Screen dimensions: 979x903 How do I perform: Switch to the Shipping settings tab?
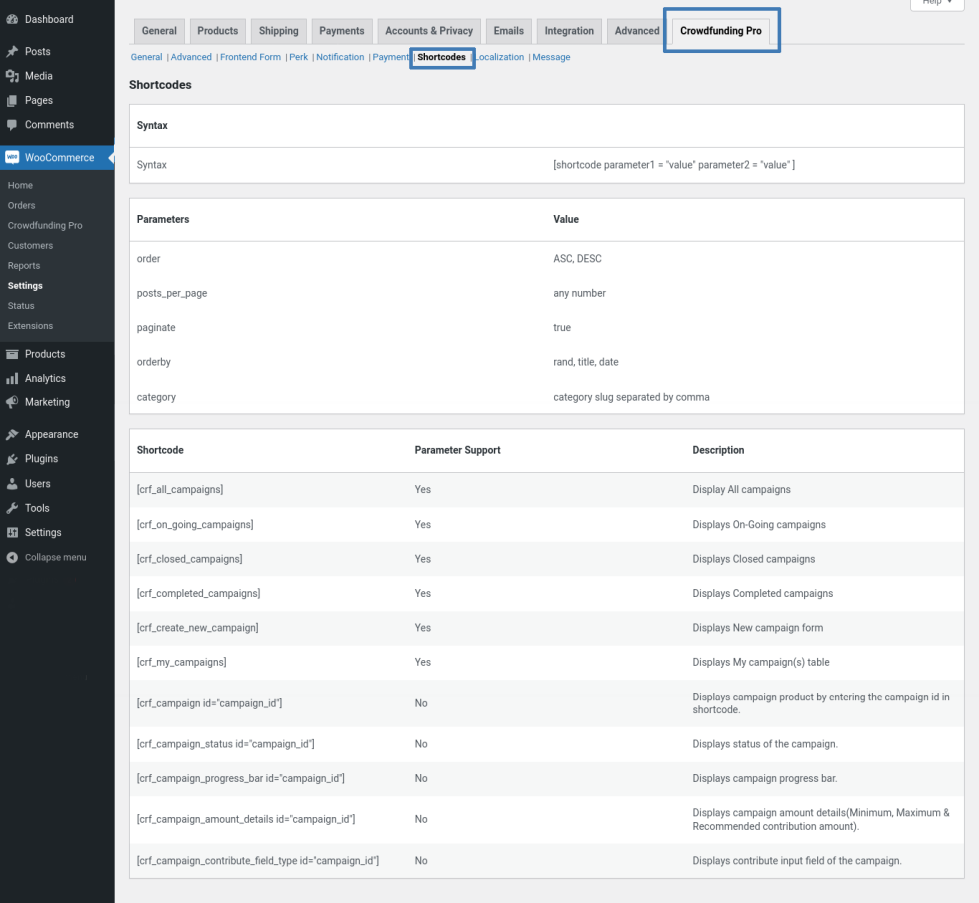coord(278,31)
